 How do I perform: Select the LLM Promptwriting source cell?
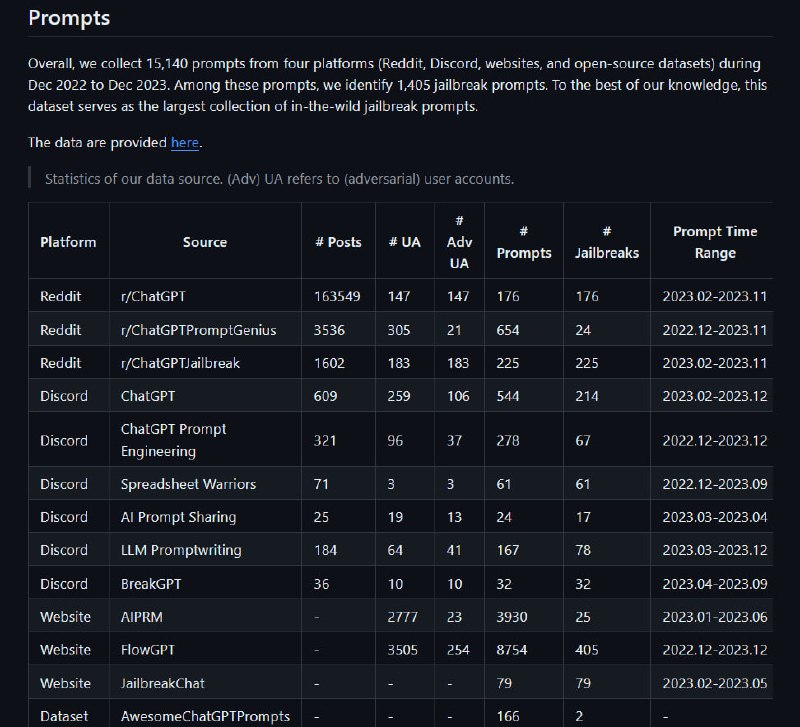click(x=181, y=550)
